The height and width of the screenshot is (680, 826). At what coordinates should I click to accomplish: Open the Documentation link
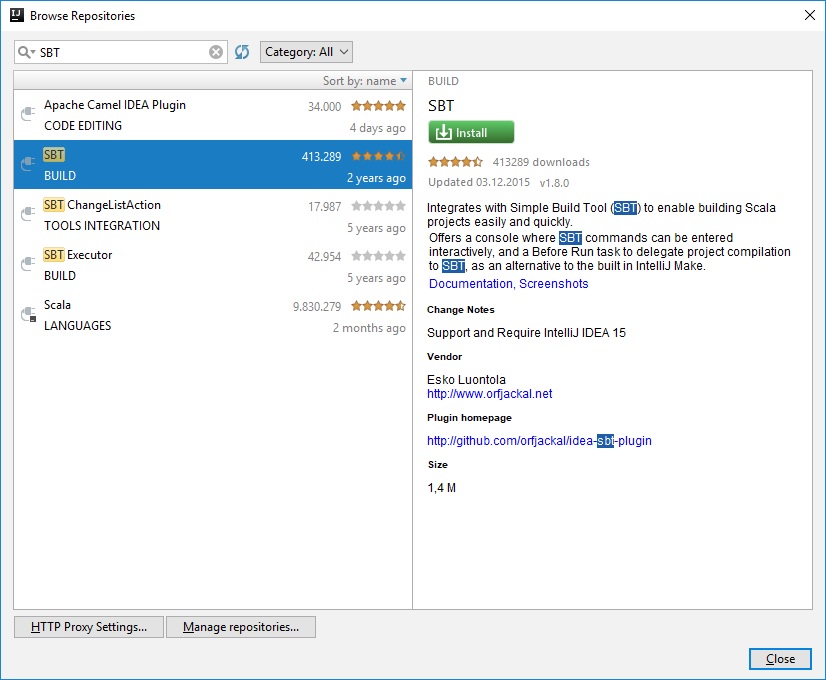[x=470, y=283]
